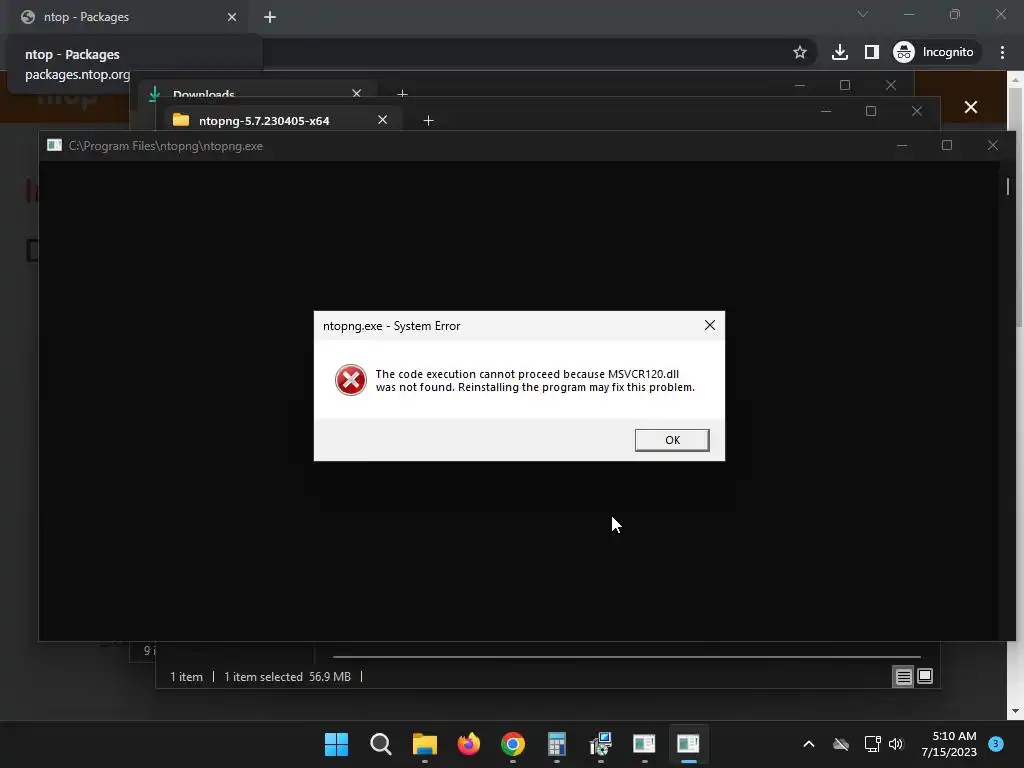Screen dimensions: 1024x768
Task: Select the ntop - Packages browser tab
Action: pyautogui.click(x=127, y=17)
